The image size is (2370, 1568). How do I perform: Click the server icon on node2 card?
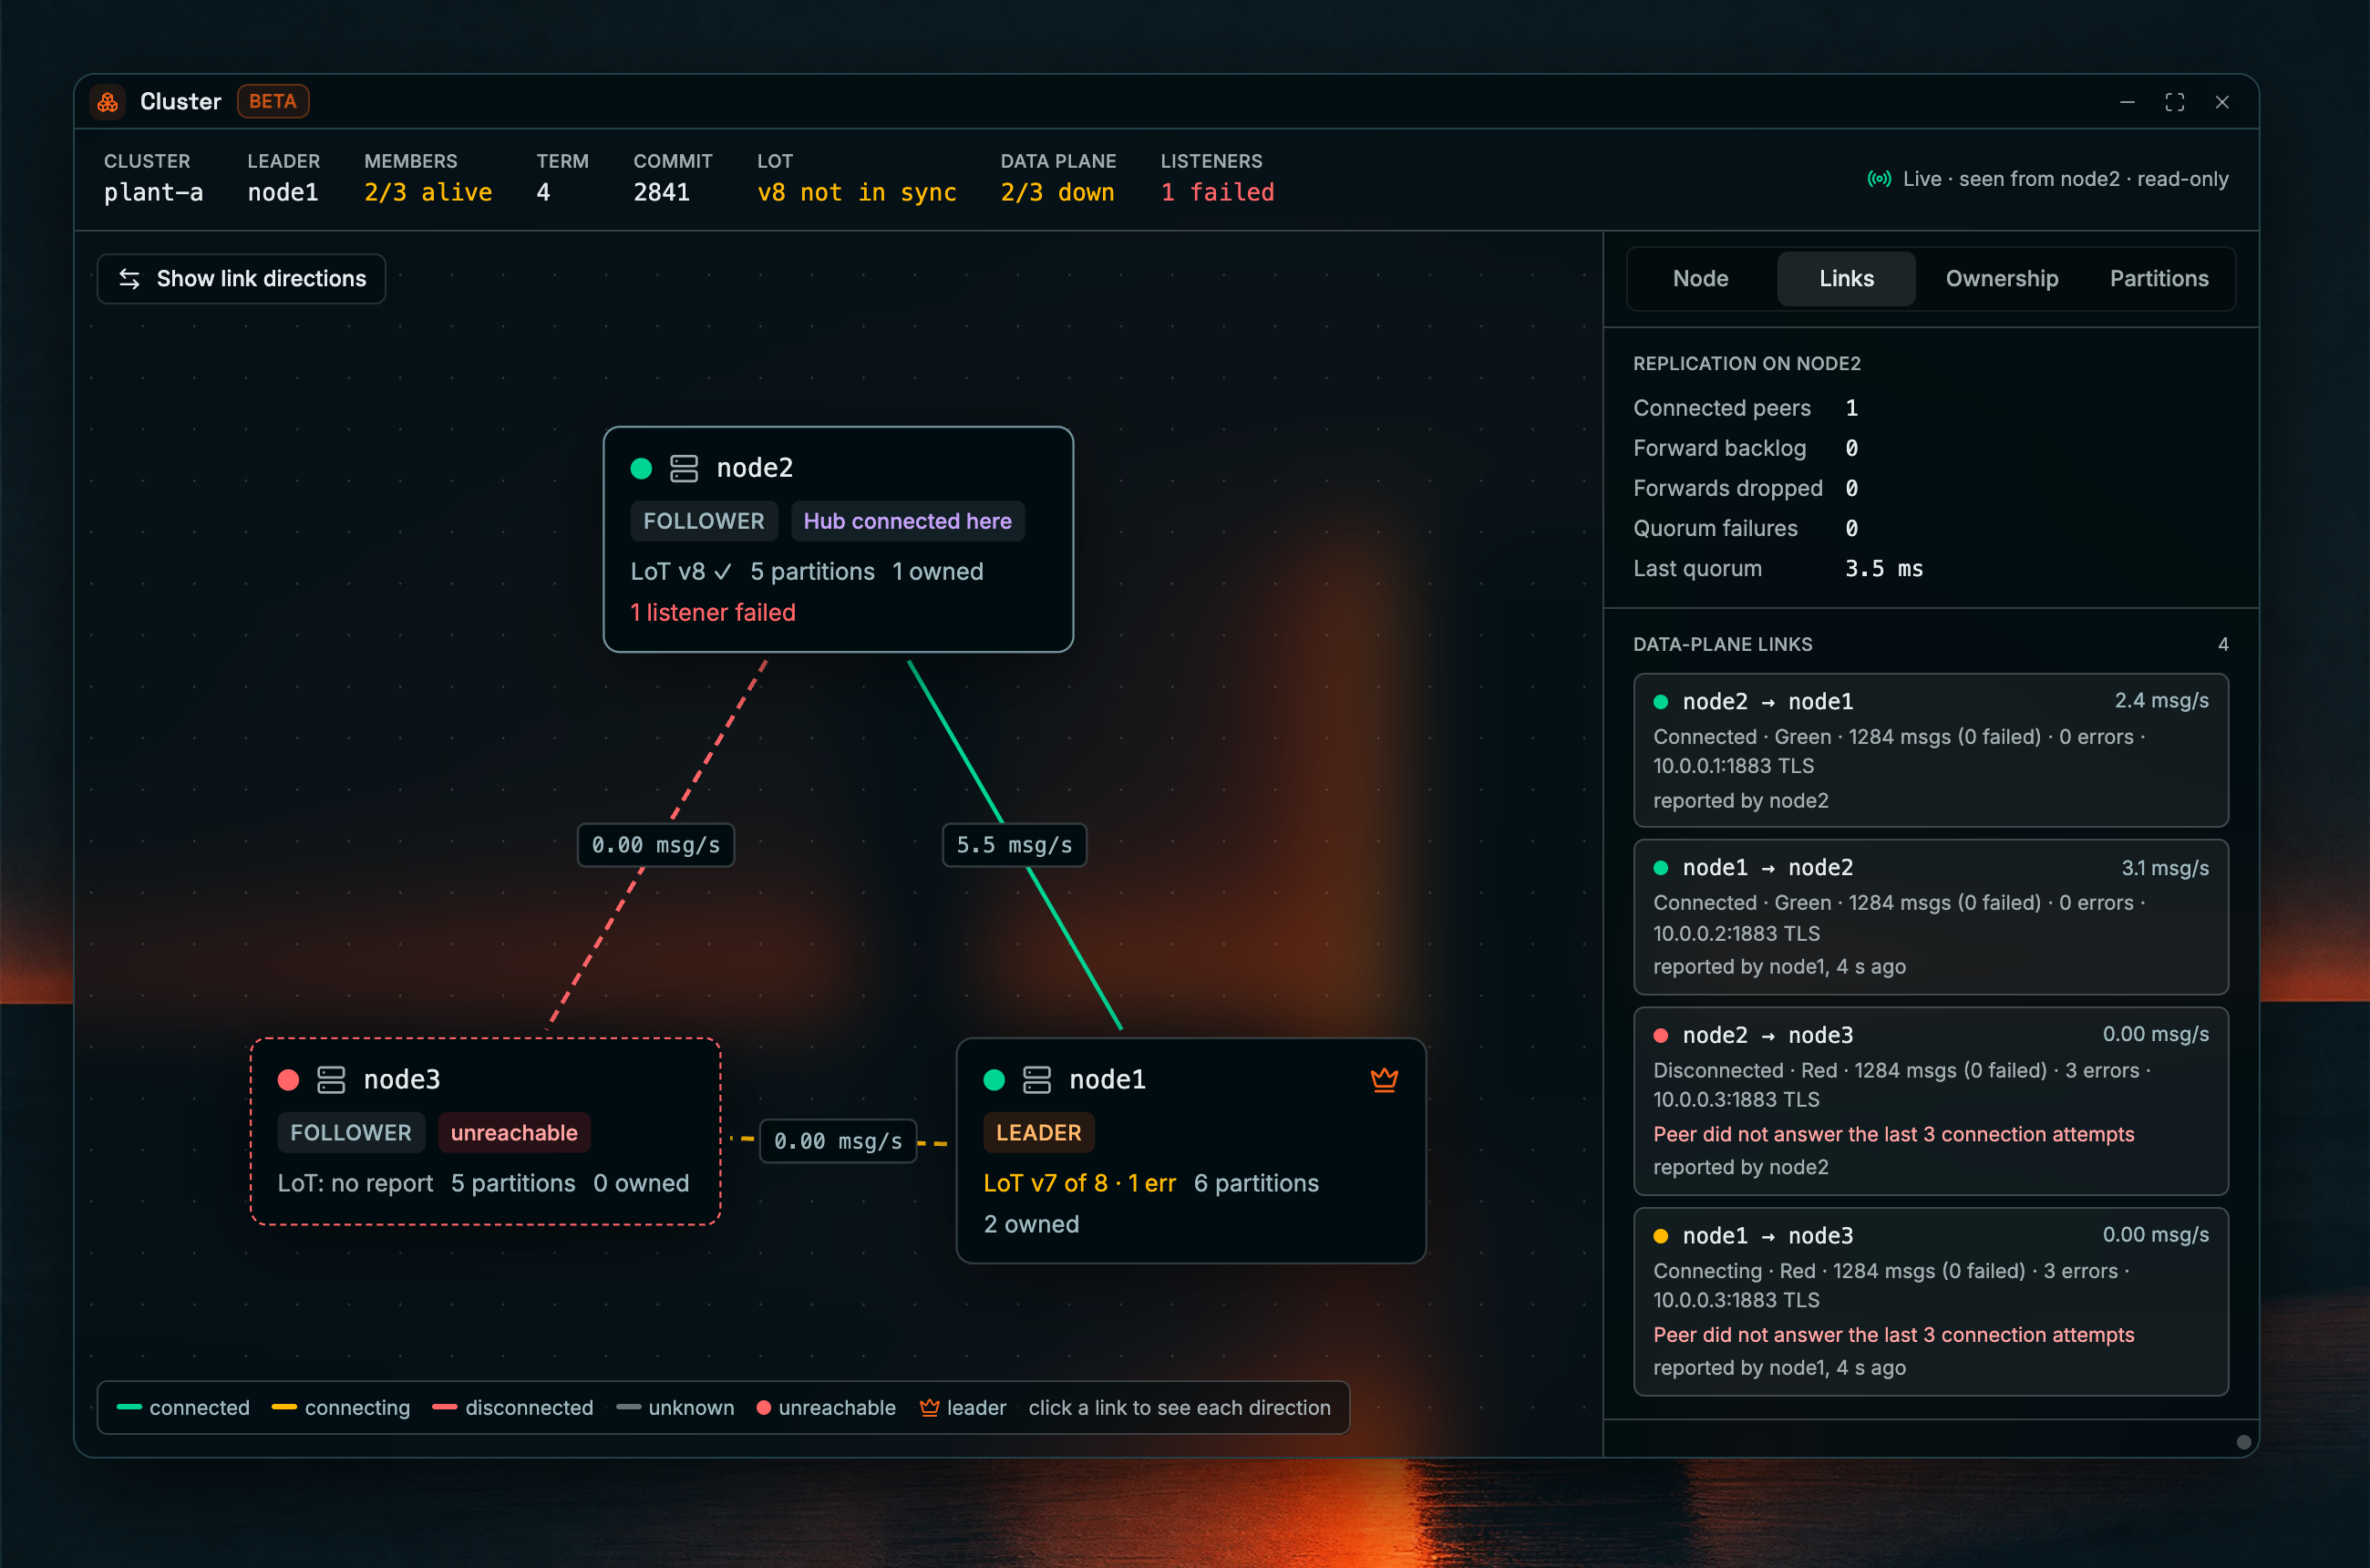[x=684, y=468]
